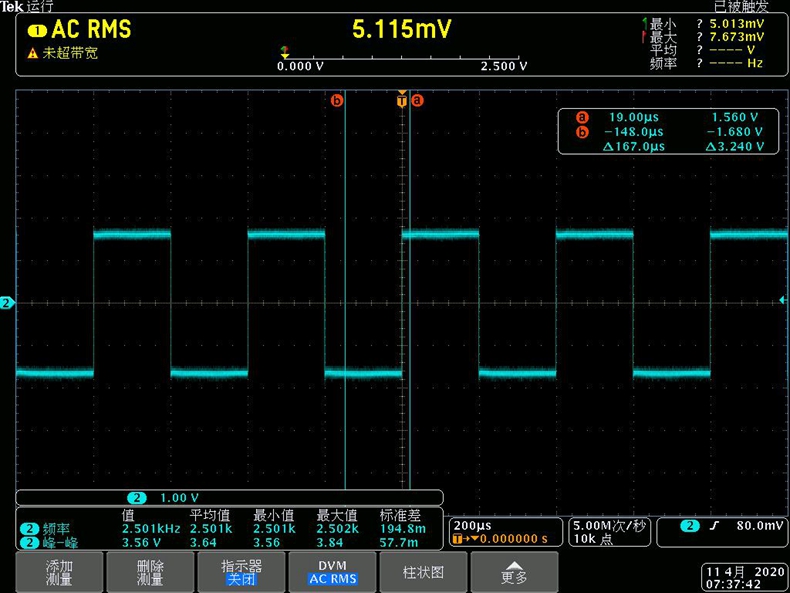Click the channel 2 badge next to 频率 measurement
The width and height of the screenshot is (790, 593).
29,528
